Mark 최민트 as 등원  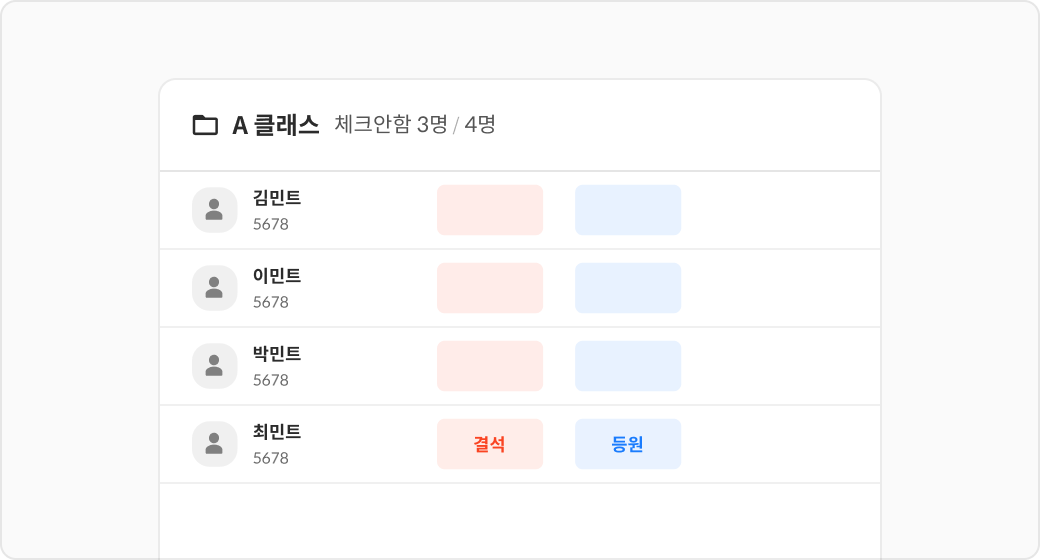coord(628,444)
